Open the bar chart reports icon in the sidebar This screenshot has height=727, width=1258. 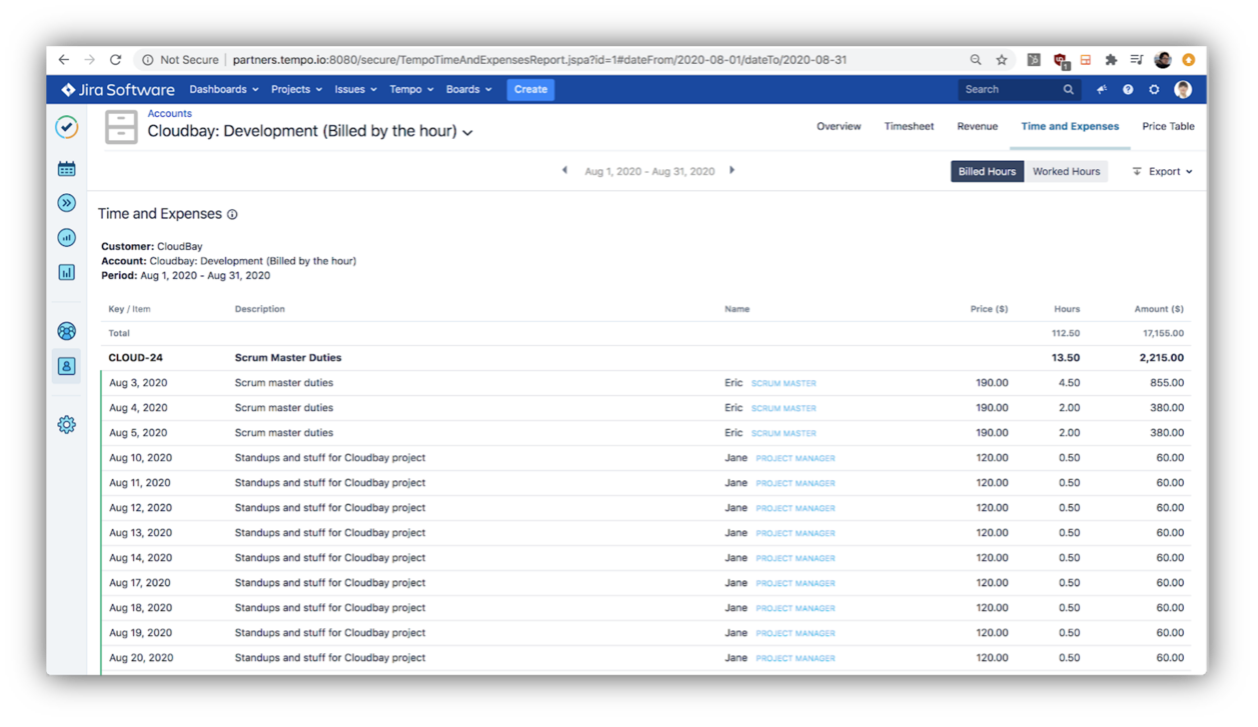(67, 272)
